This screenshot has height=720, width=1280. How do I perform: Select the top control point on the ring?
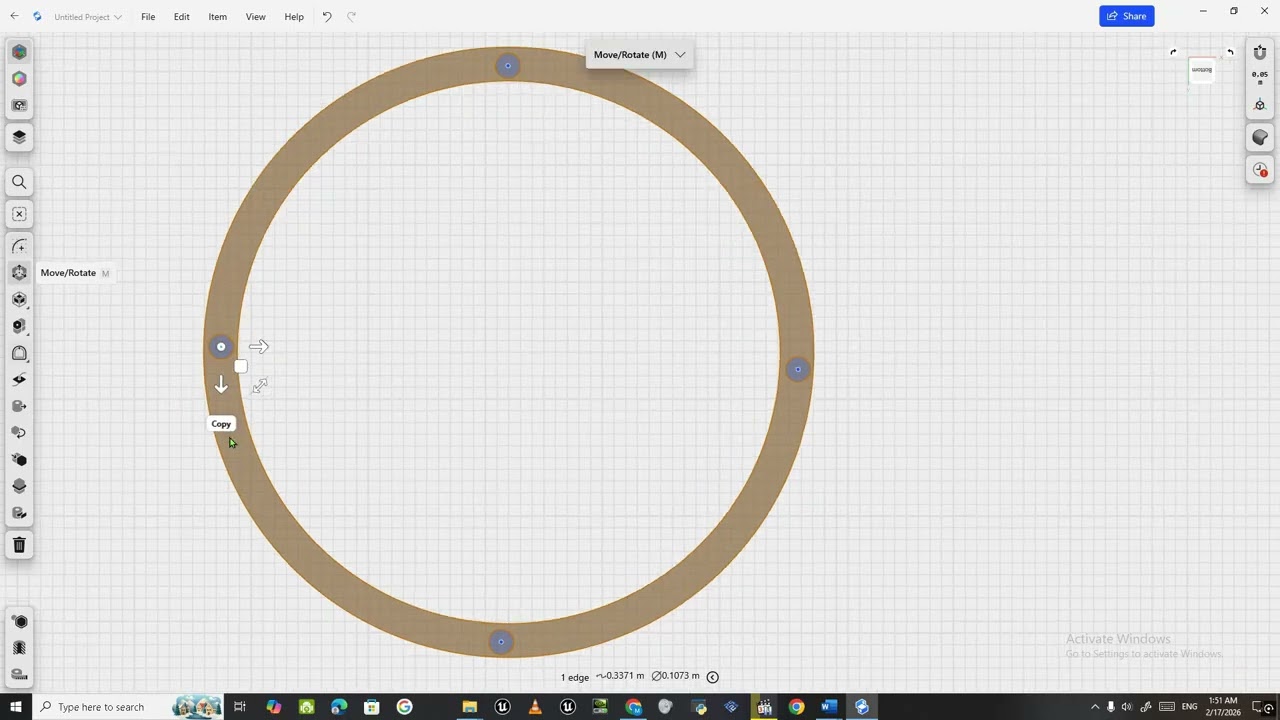coord(508,66)
